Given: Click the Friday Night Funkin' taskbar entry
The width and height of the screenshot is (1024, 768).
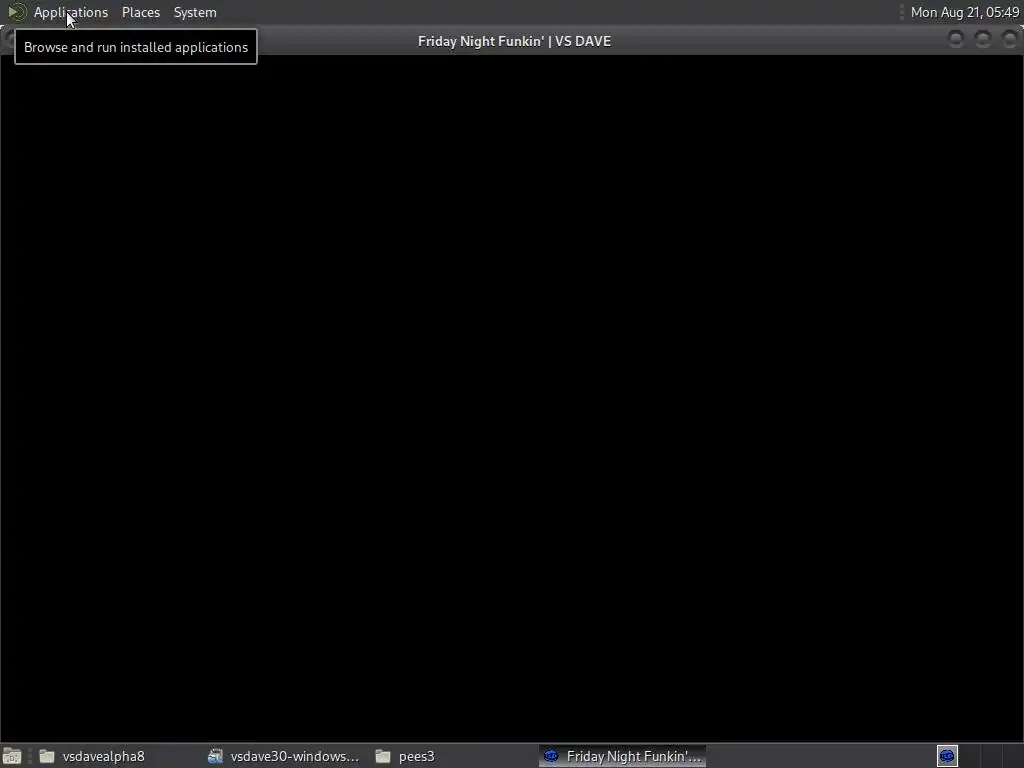Looking at the screenshot, I should click(622, 756).
